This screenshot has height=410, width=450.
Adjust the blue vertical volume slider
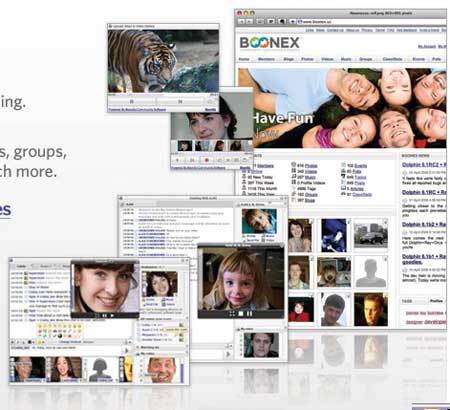pos(182,372)
